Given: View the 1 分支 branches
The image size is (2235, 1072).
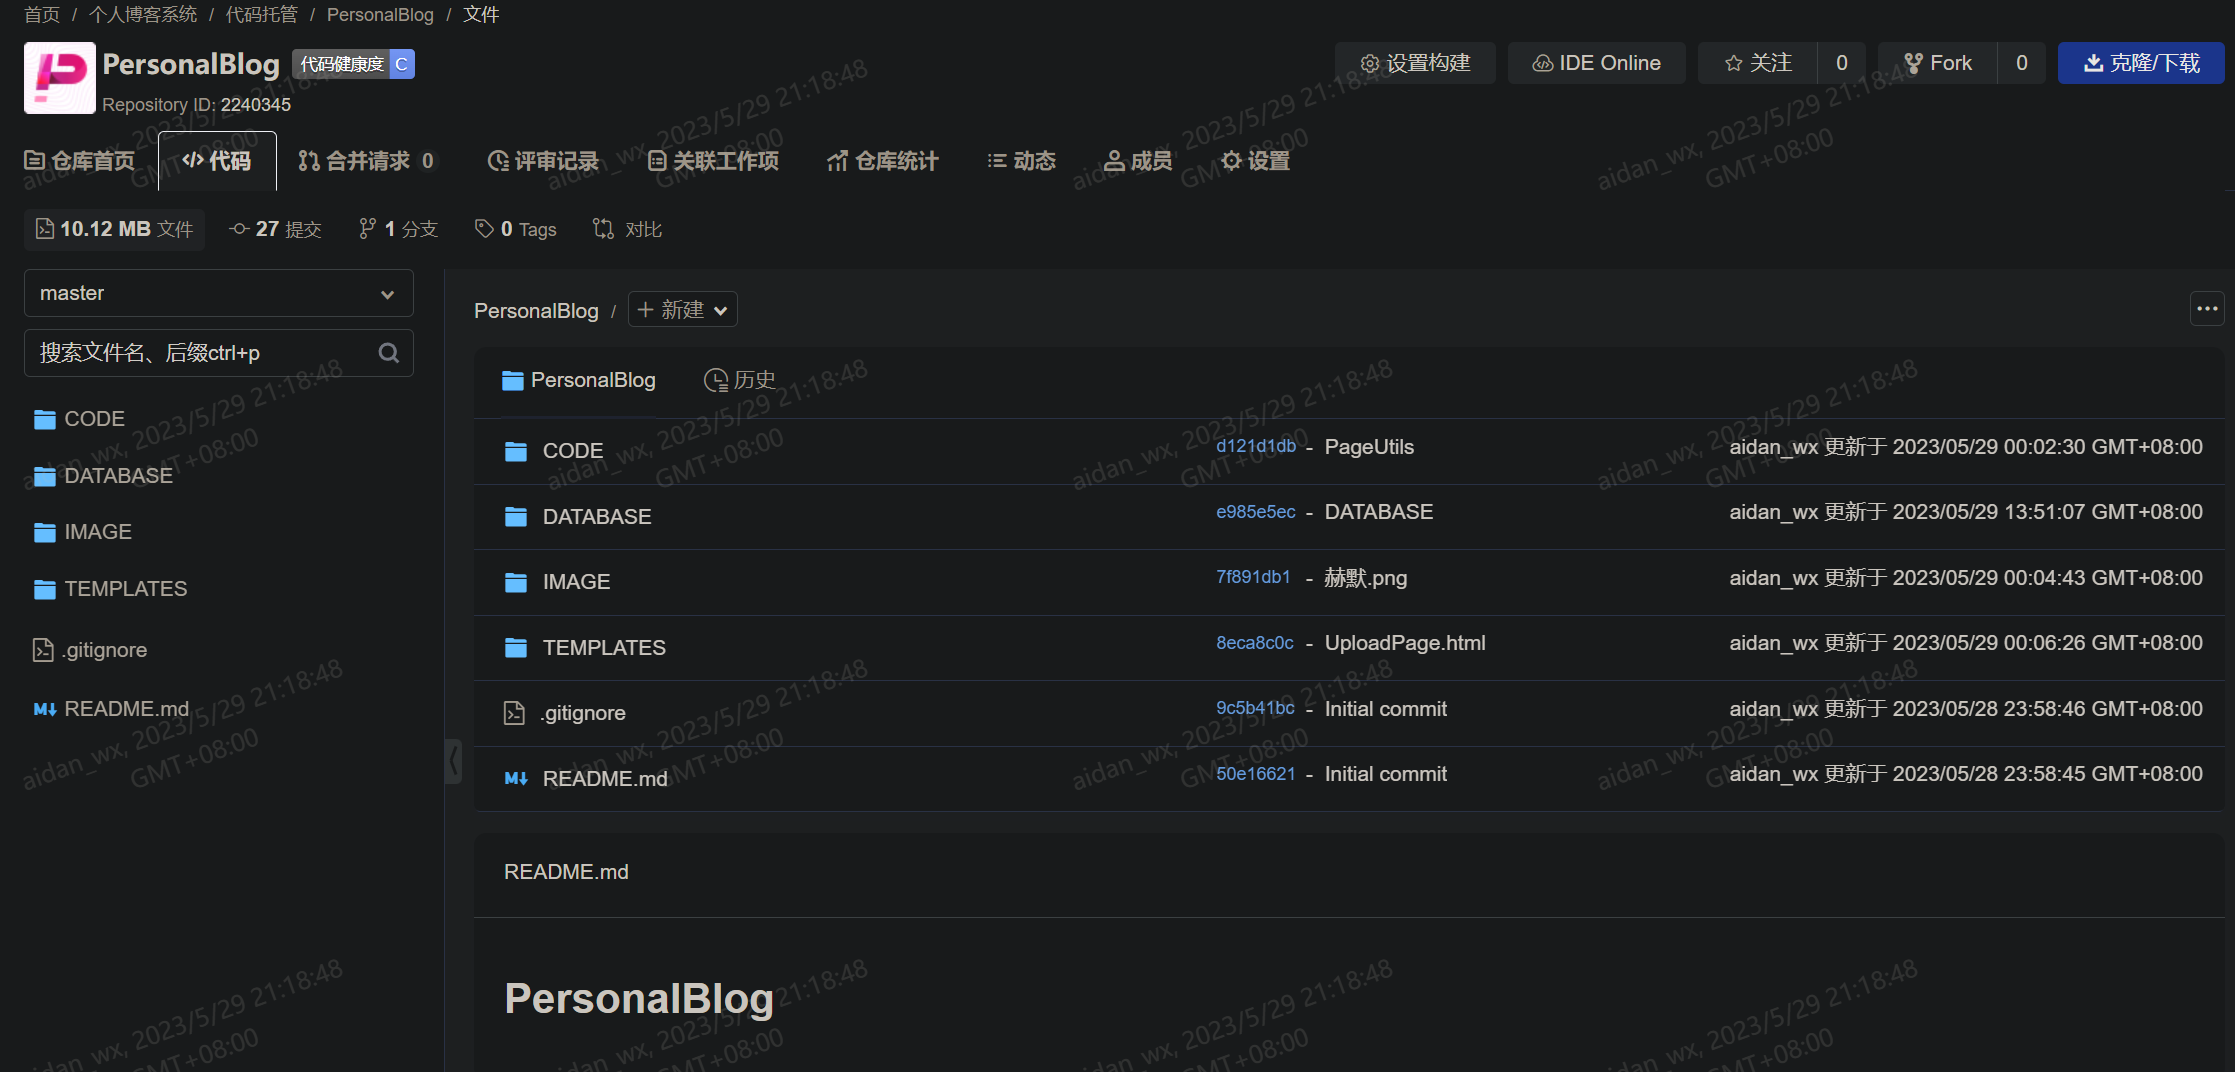Looking at the screenshot, I should point(398,229).
